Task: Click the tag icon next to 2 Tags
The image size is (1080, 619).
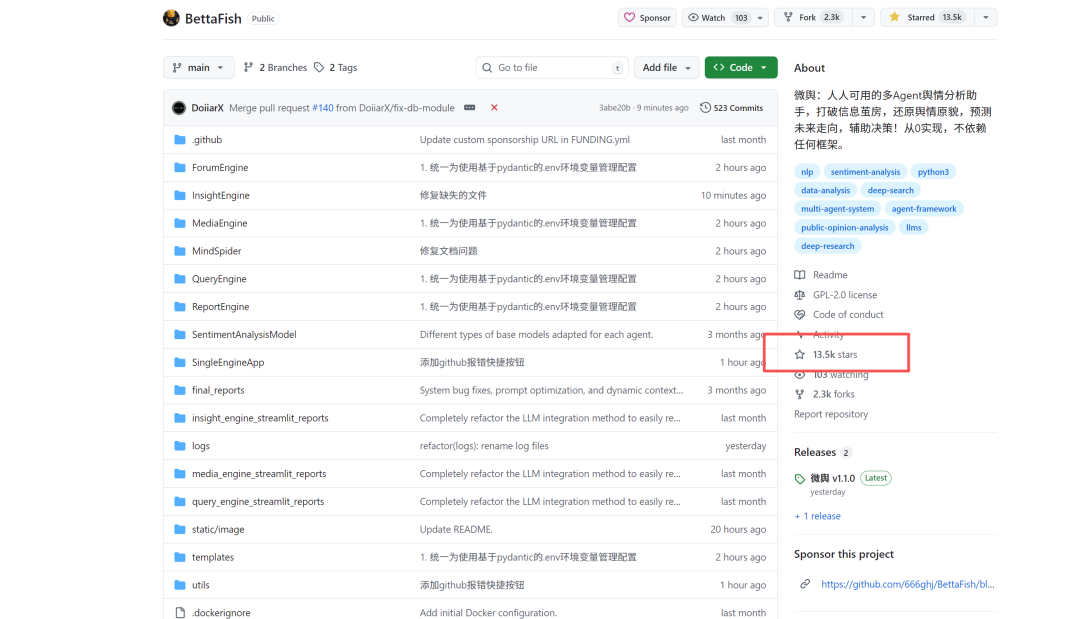Action: tap(319, 67)
